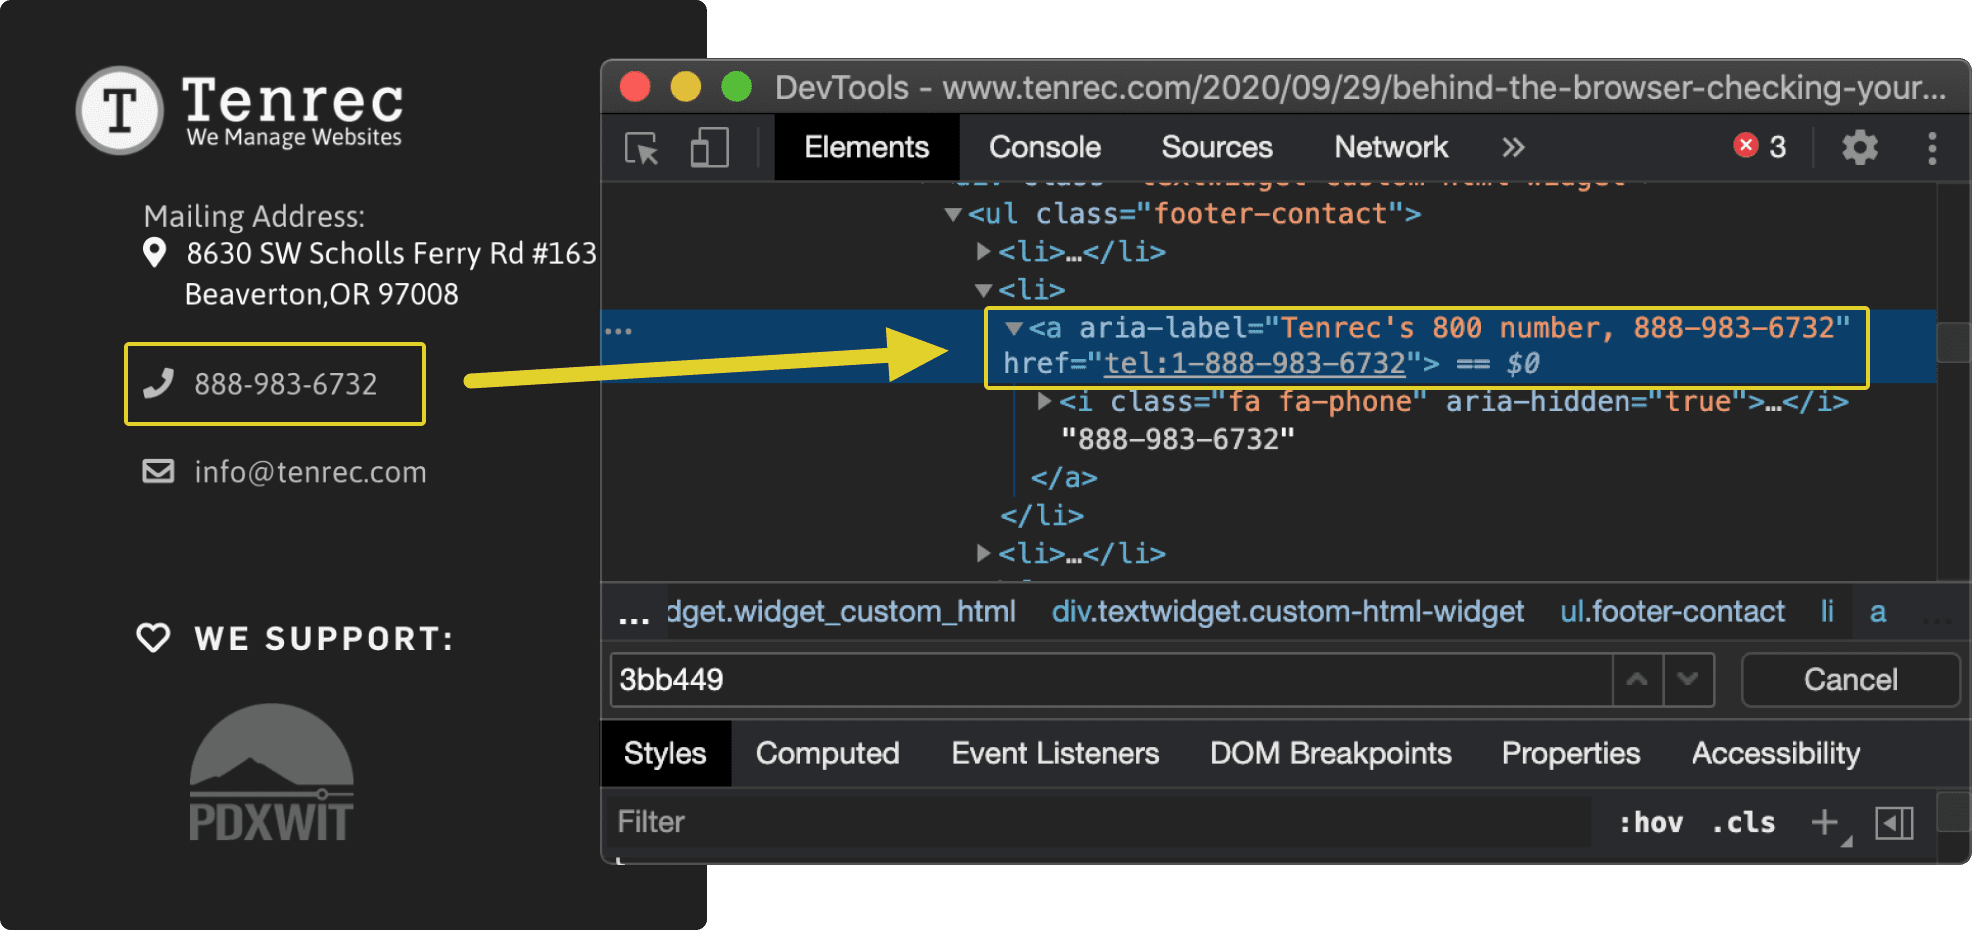Add a new style rule plus icon

(x=1826, y=823)
